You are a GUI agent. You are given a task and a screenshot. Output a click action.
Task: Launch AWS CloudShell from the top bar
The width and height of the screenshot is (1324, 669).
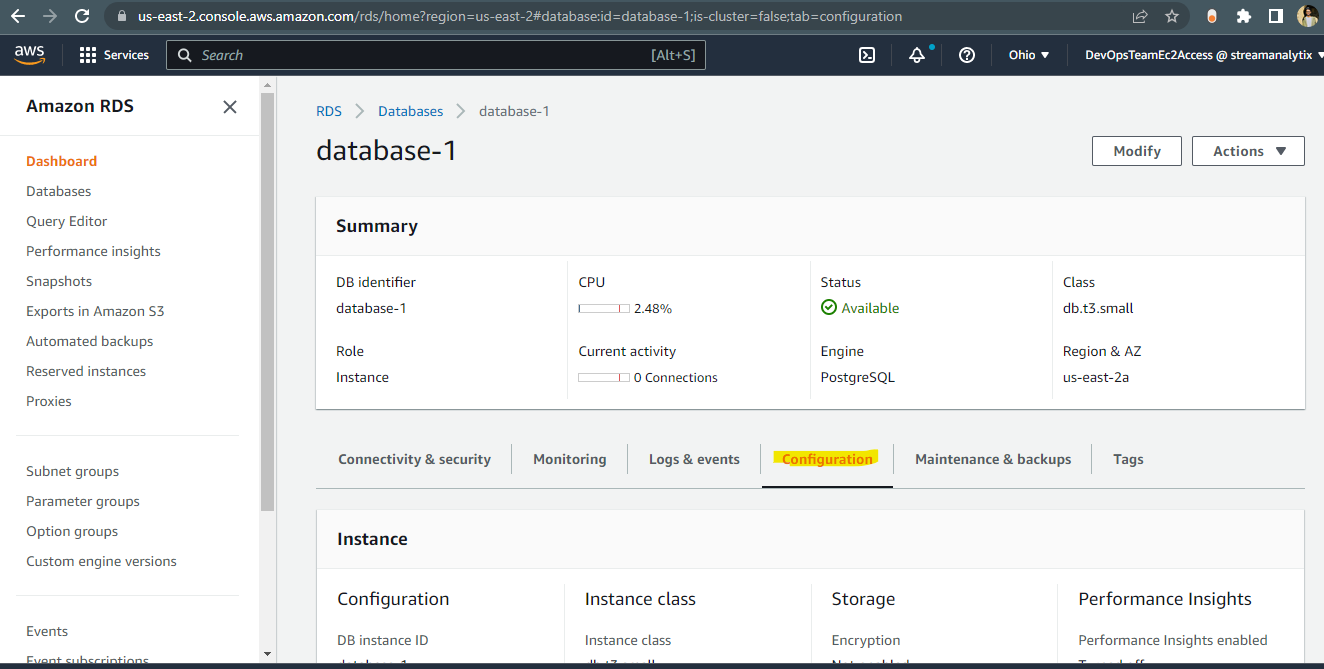click(866, 55)
